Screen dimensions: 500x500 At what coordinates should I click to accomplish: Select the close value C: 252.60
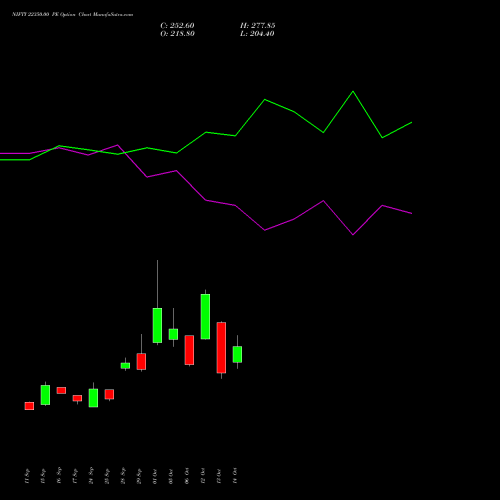pos(177,26)
